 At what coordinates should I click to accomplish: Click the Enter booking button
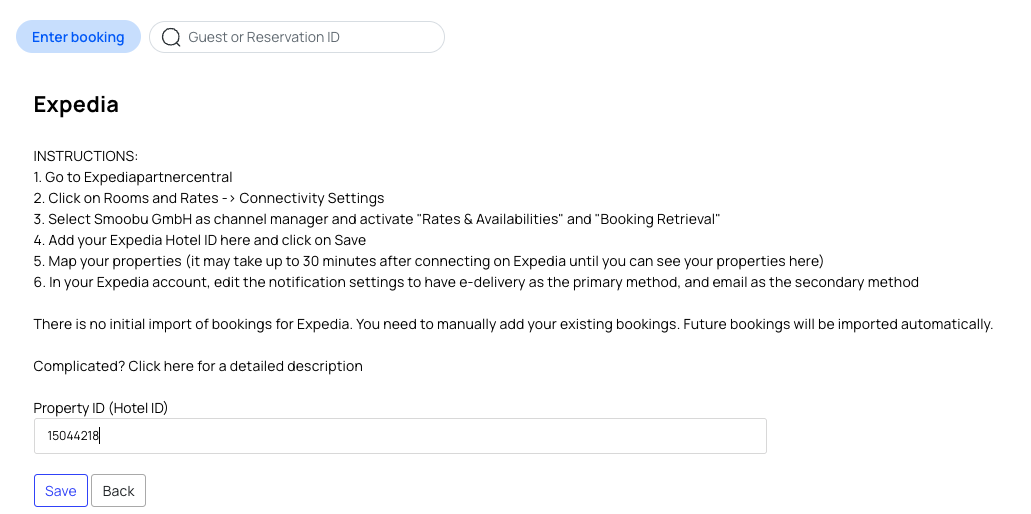[x=78, y=37]
